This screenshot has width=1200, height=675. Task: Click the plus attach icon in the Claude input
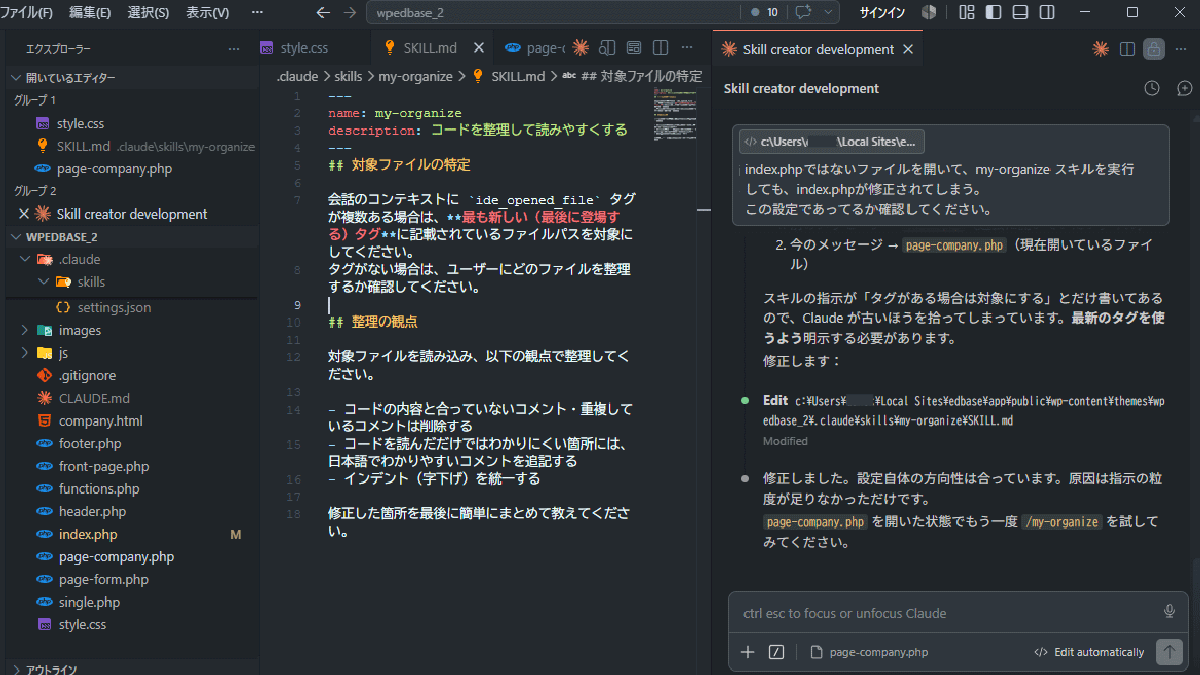[x=747, y=652]
